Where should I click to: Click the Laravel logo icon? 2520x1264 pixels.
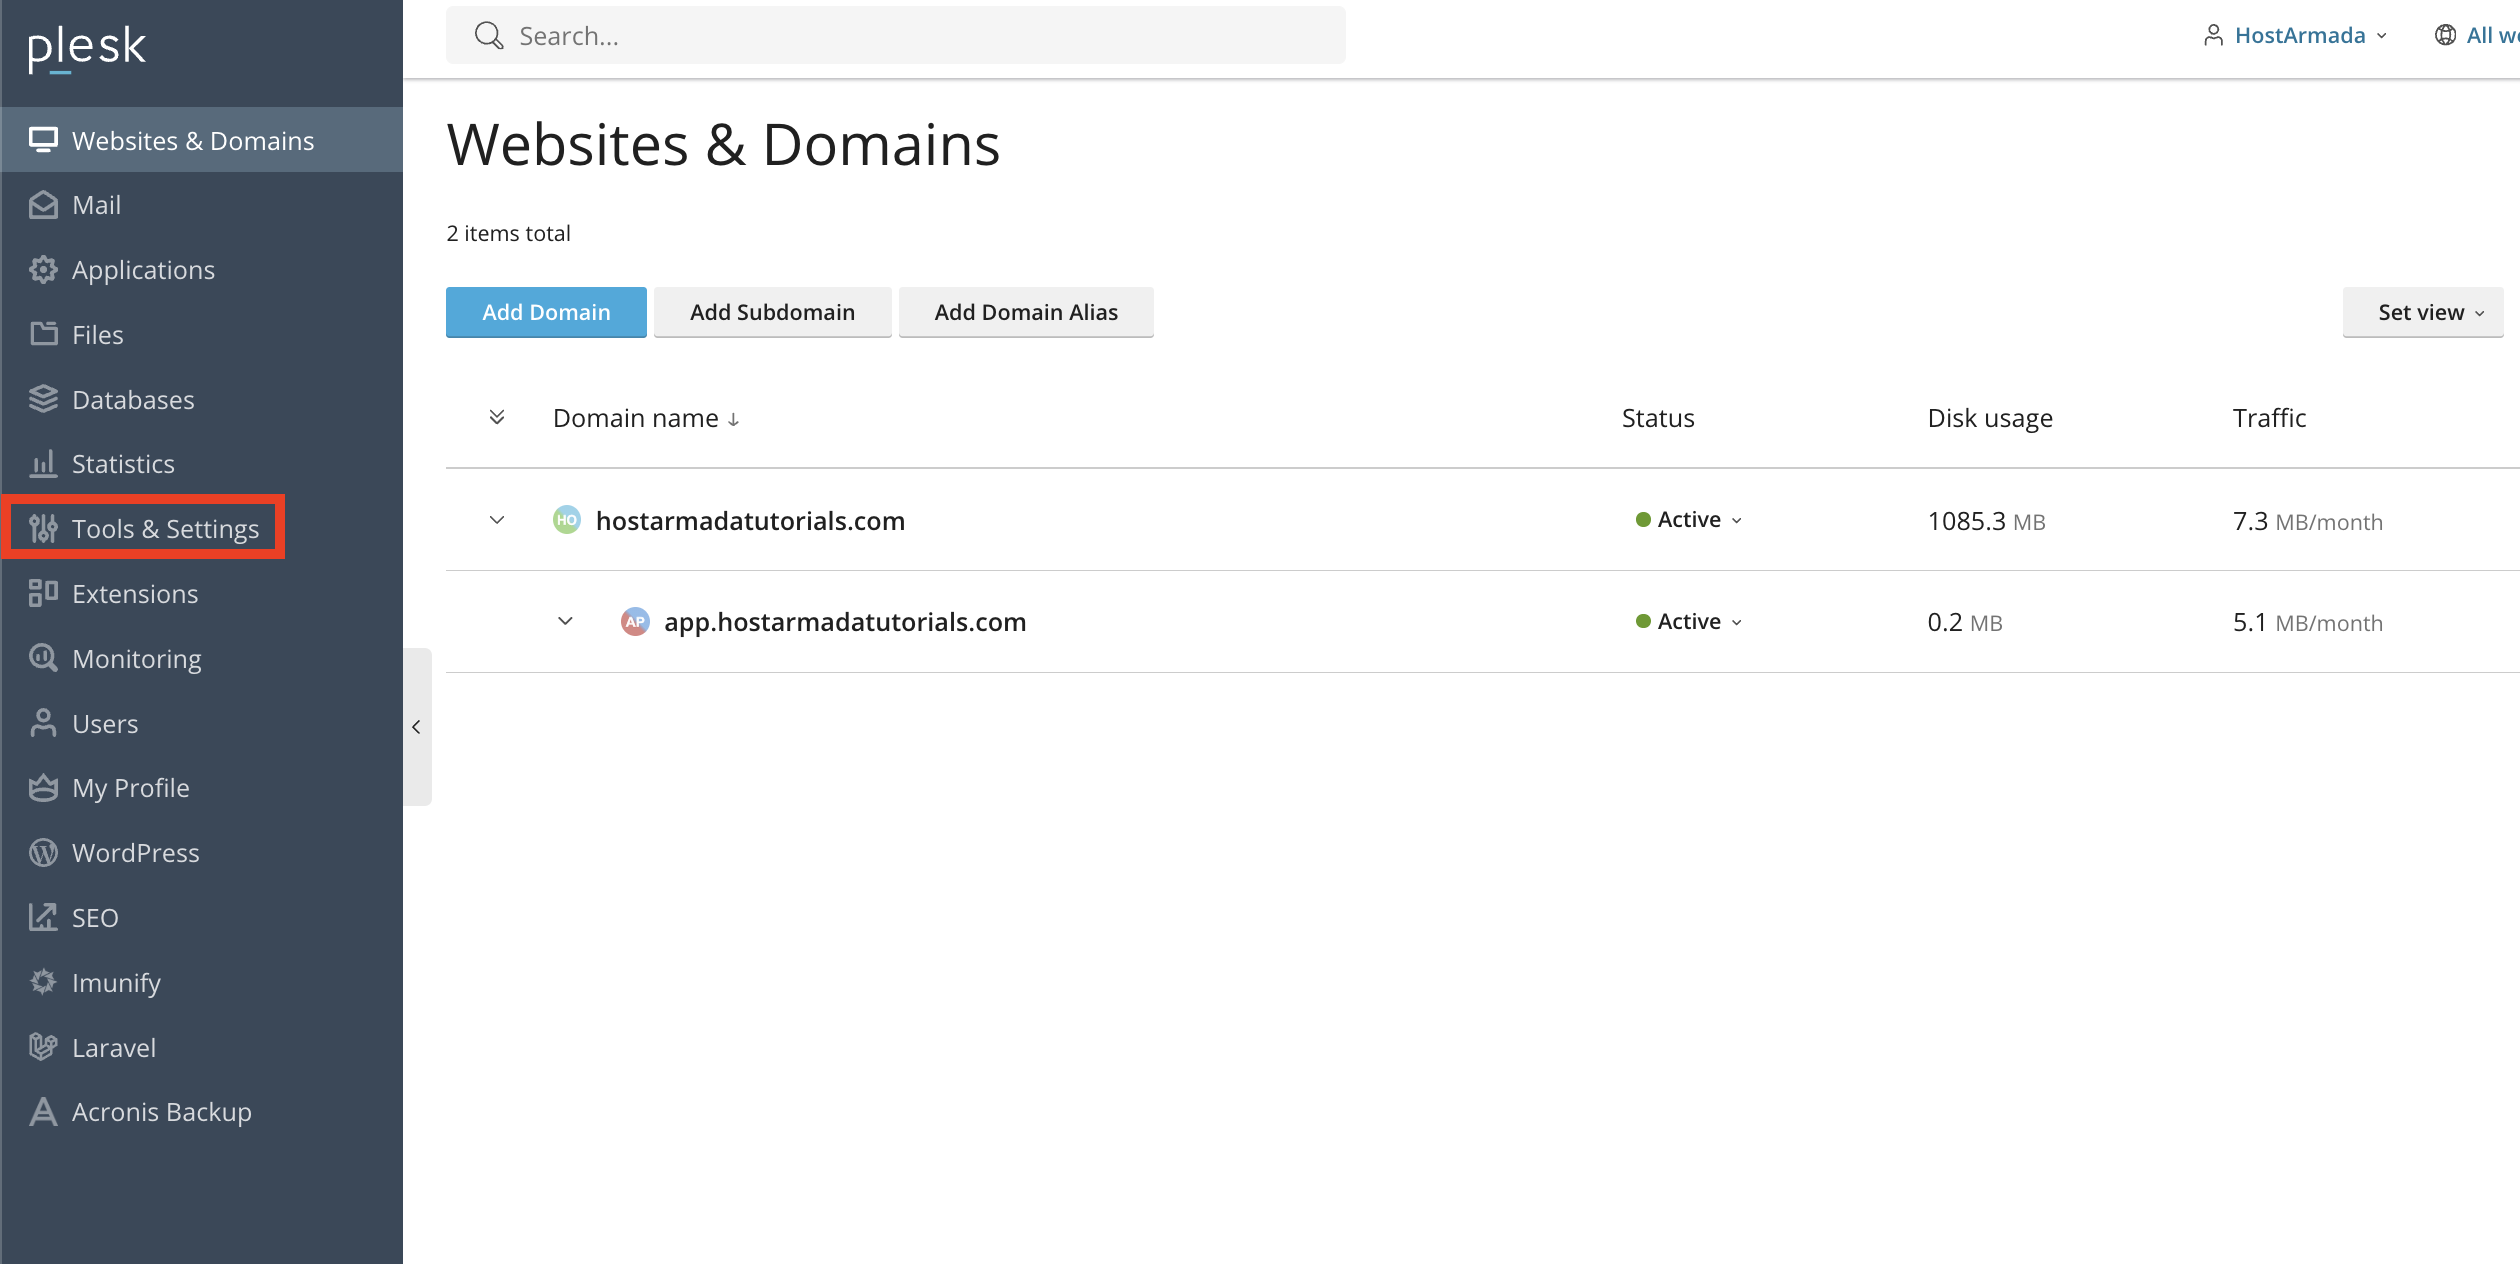(x=43, y=1047)
